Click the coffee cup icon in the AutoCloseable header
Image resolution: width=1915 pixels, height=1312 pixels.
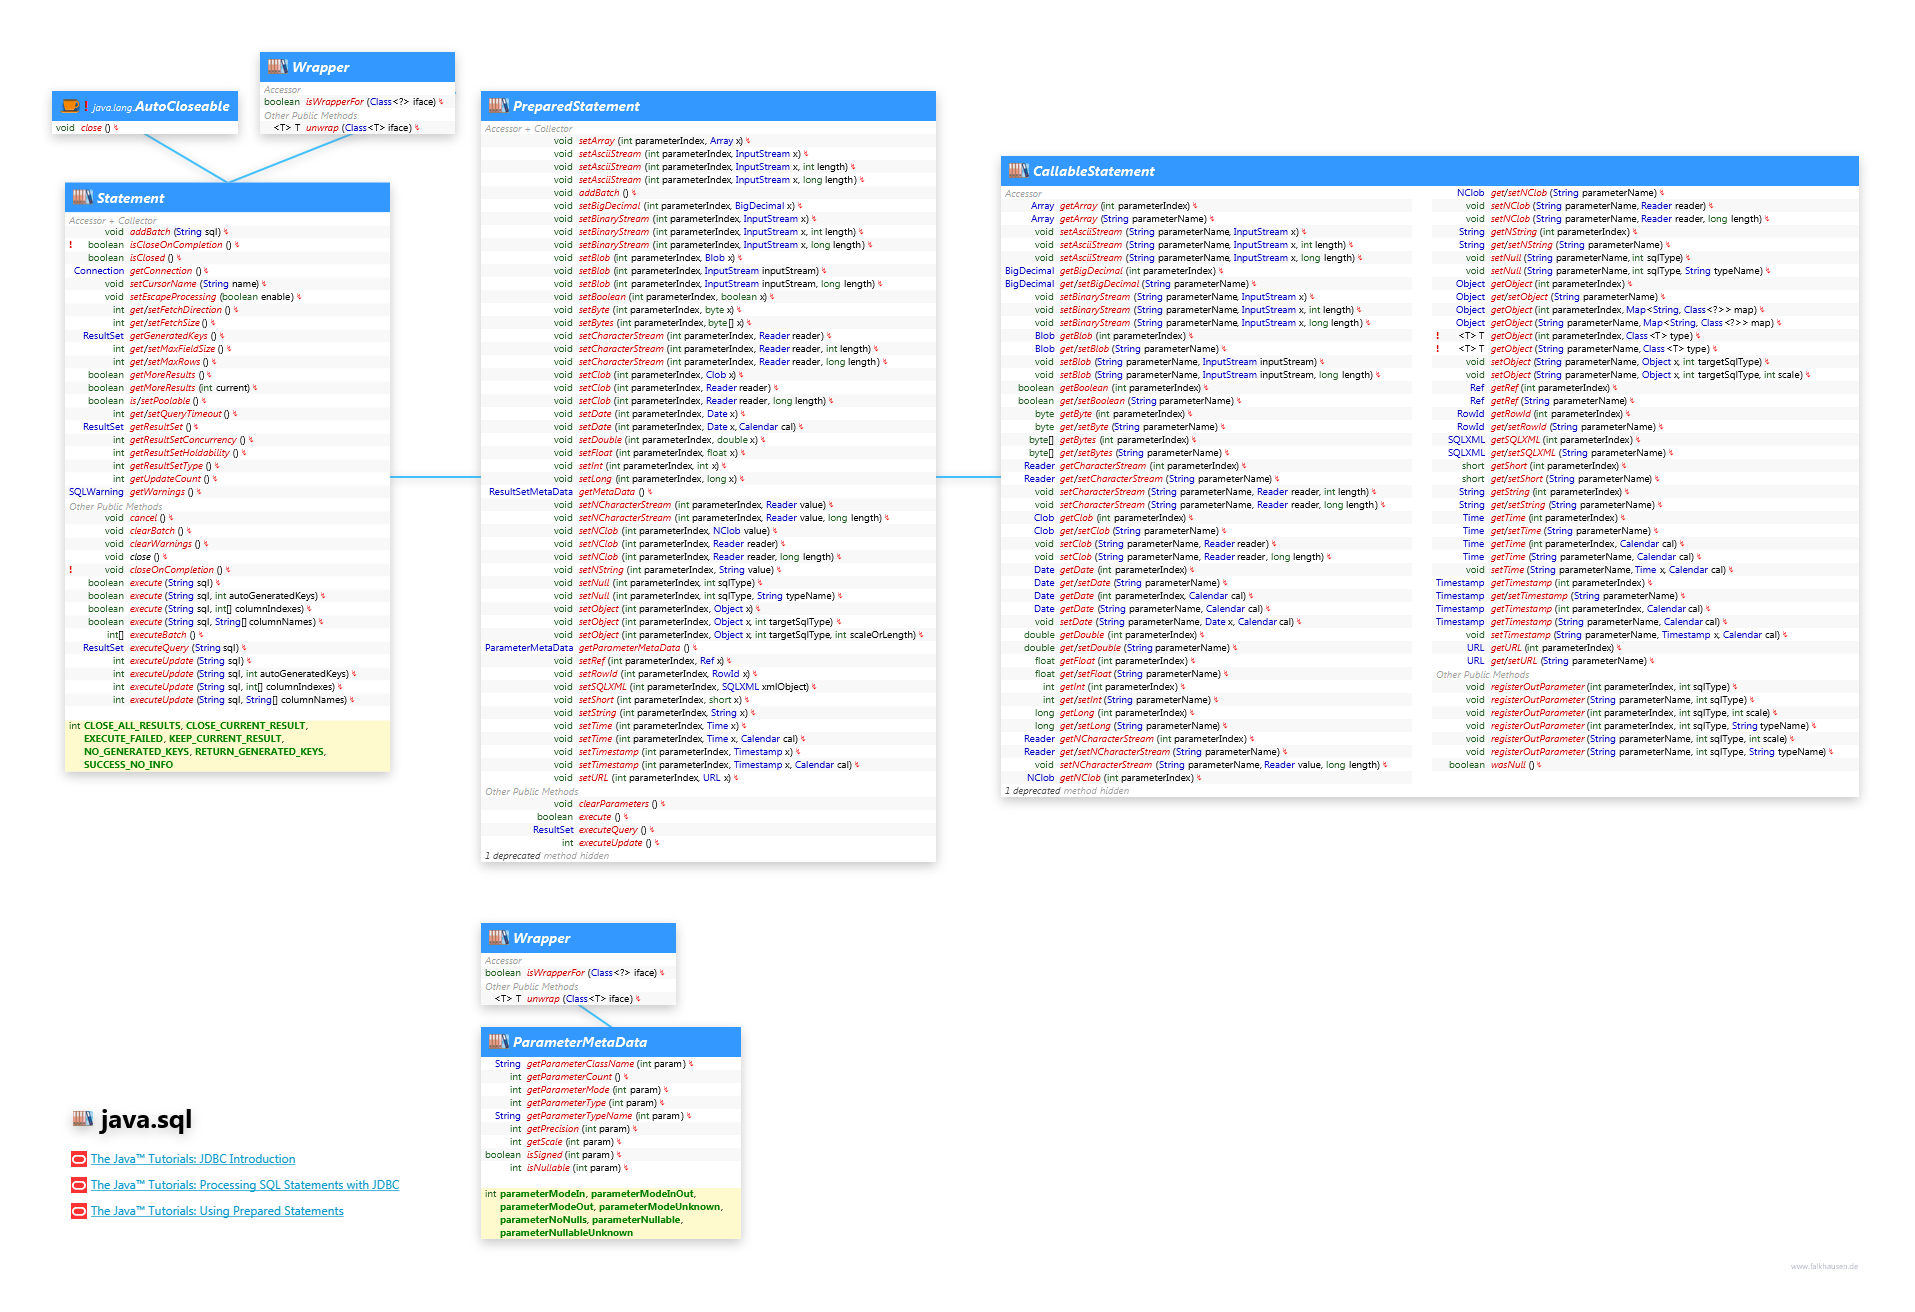tap(70, 106)
